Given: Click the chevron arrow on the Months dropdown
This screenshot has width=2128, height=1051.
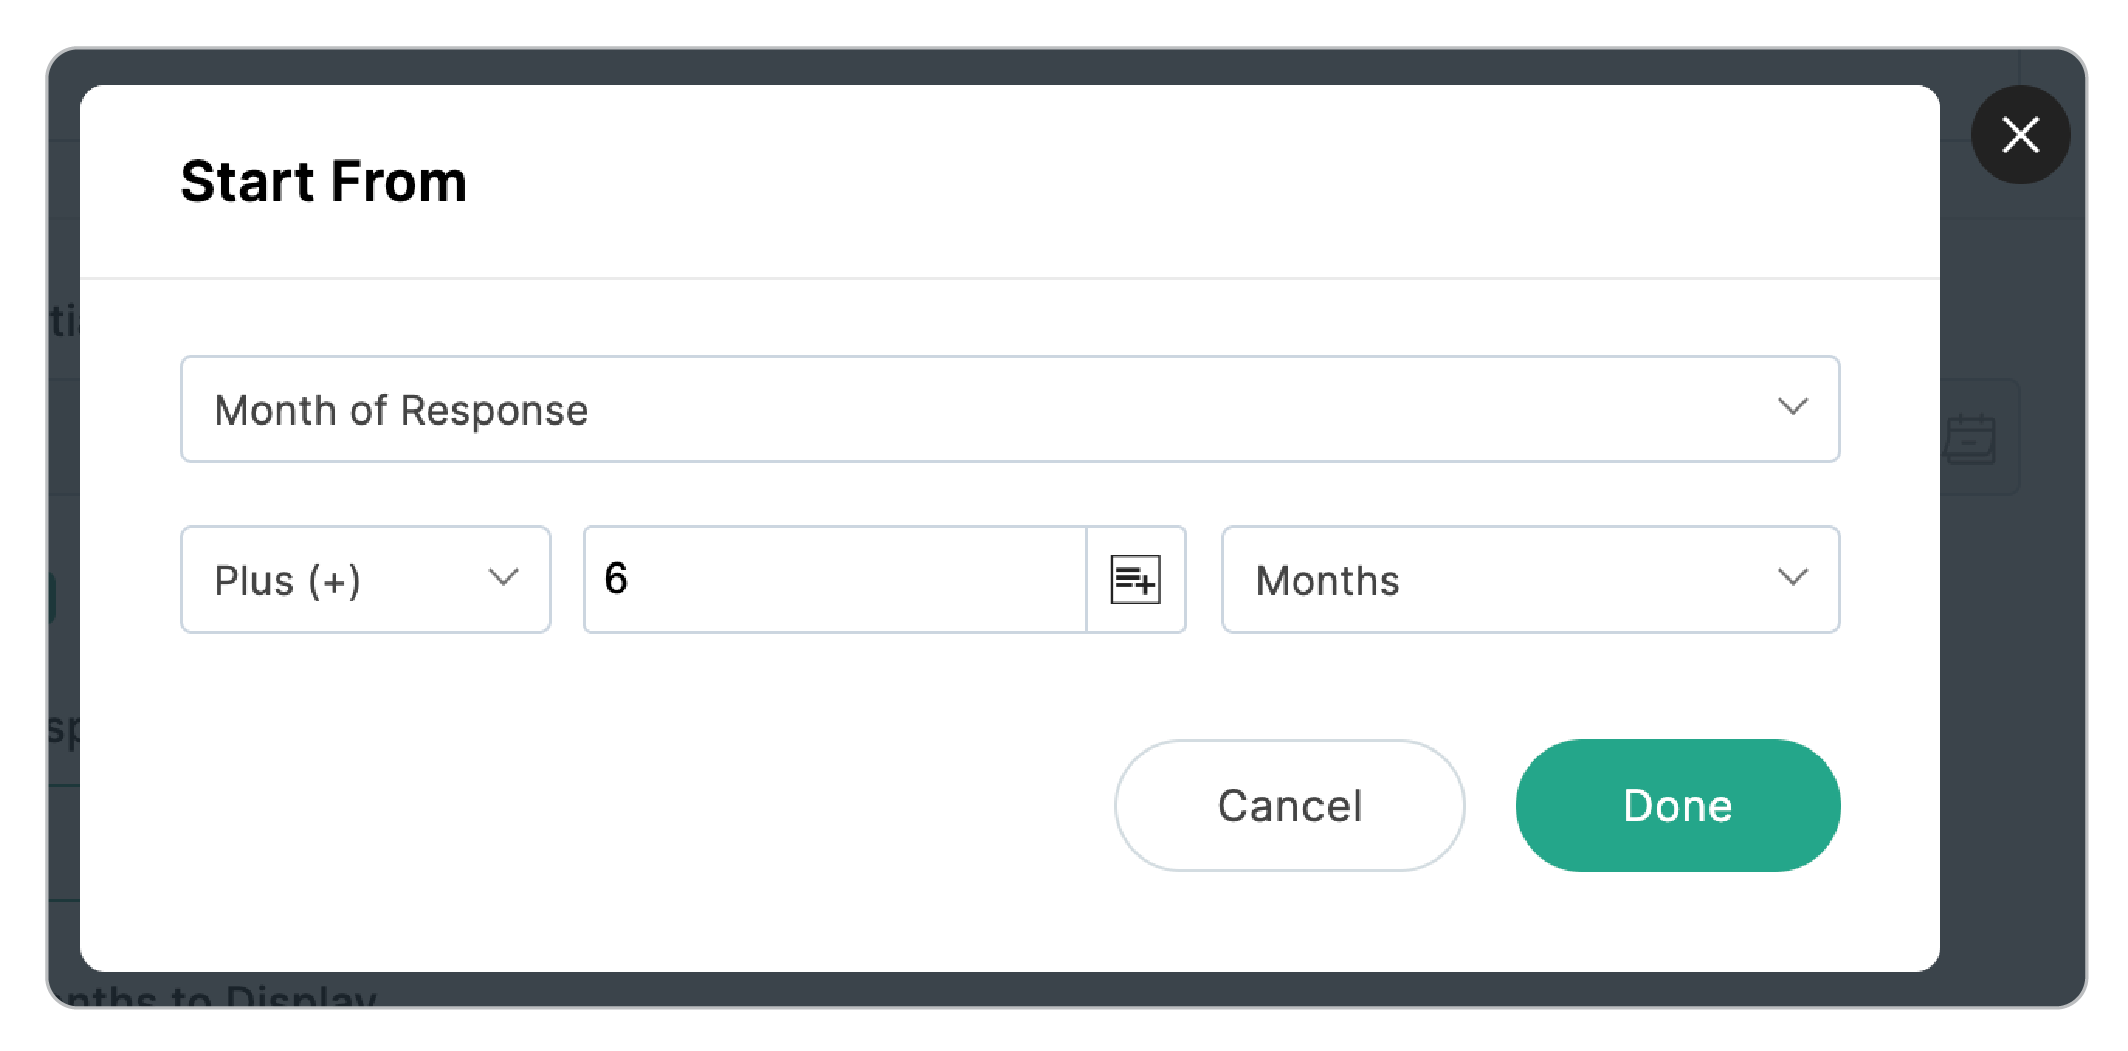Looking at the screenshot, I should pos(1792,578).
